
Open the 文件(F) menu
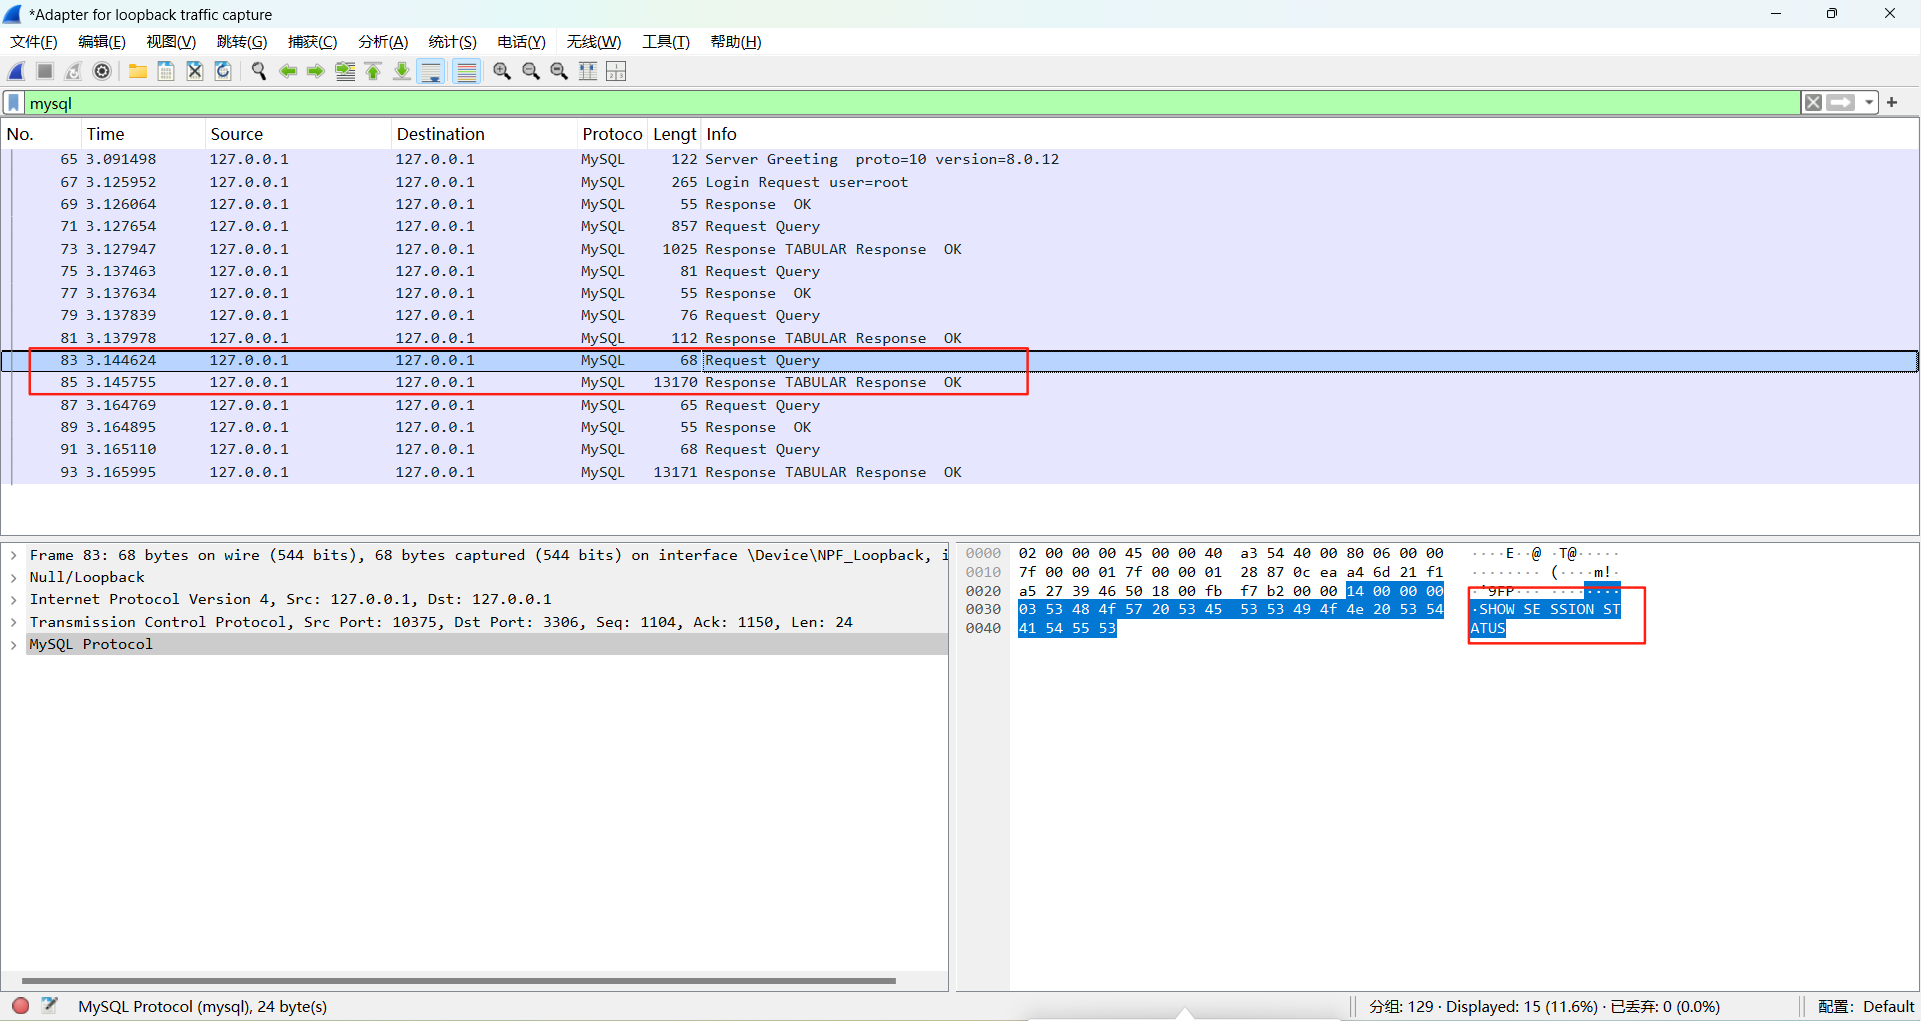[x=34, y=41]
